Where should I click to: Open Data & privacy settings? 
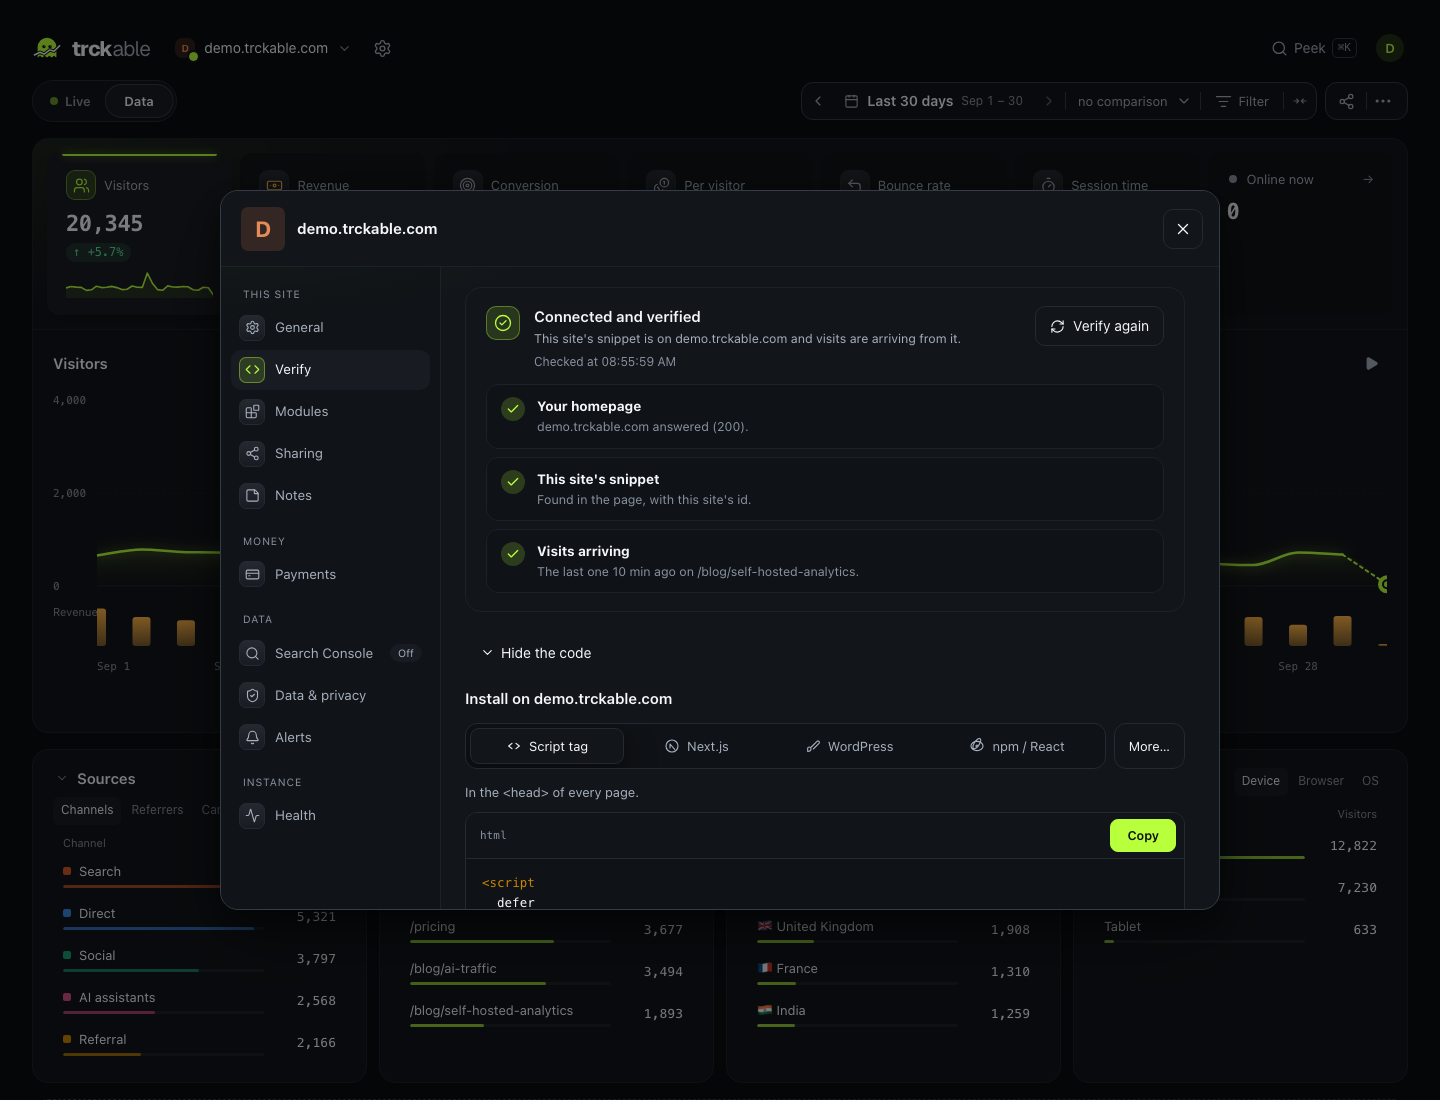pyautogui.click(x=331, y=696)
